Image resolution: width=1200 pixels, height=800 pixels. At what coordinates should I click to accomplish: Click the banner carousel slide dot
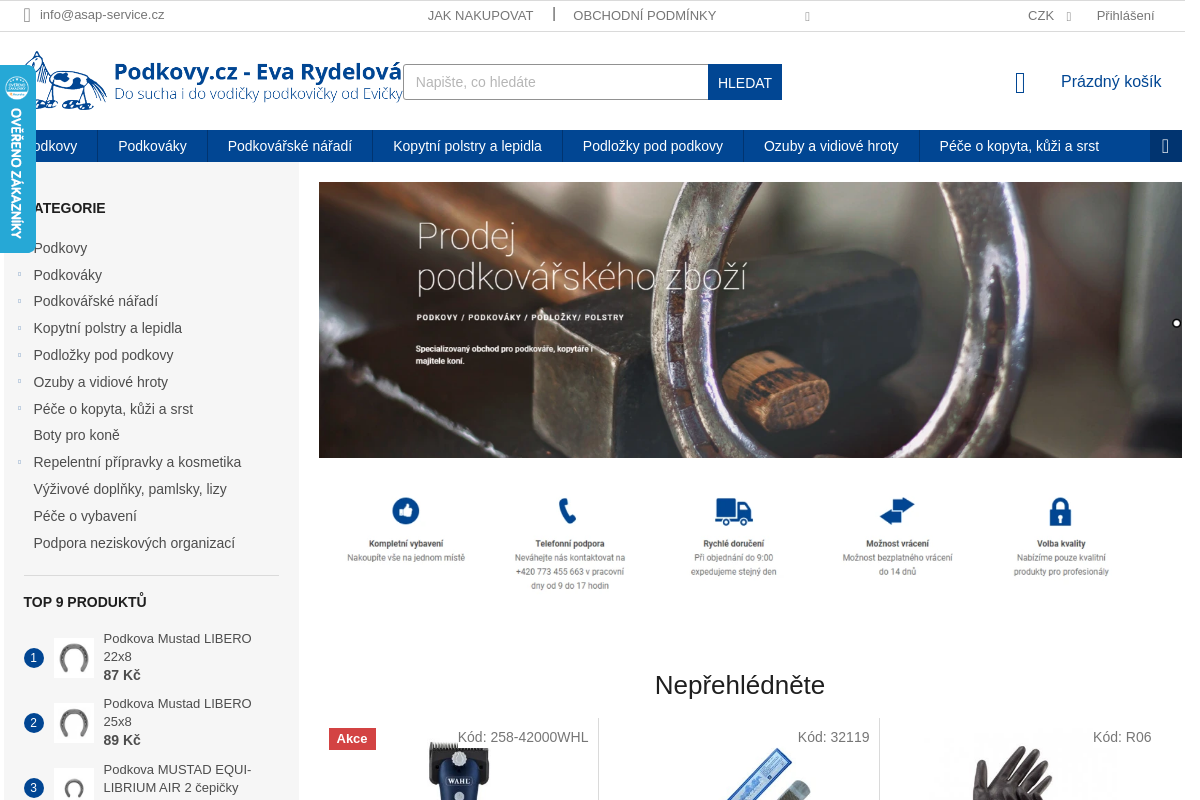point(1176,323)
